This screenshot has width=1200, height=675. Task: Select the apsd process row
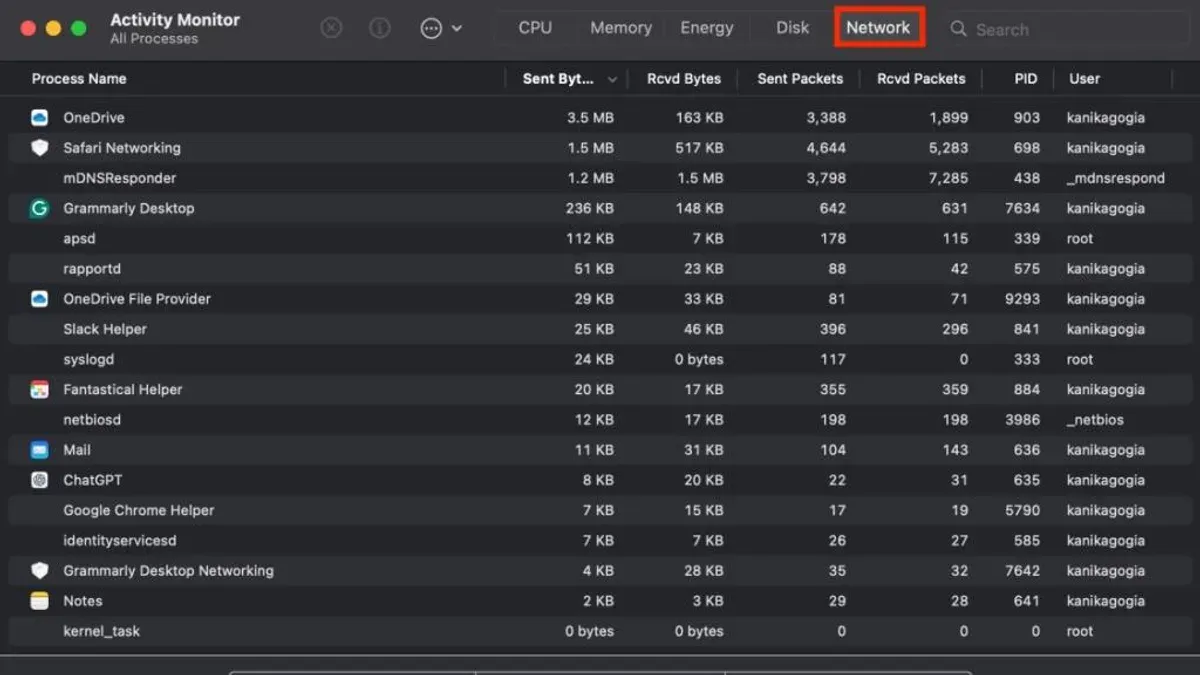[x=600, y=239]
